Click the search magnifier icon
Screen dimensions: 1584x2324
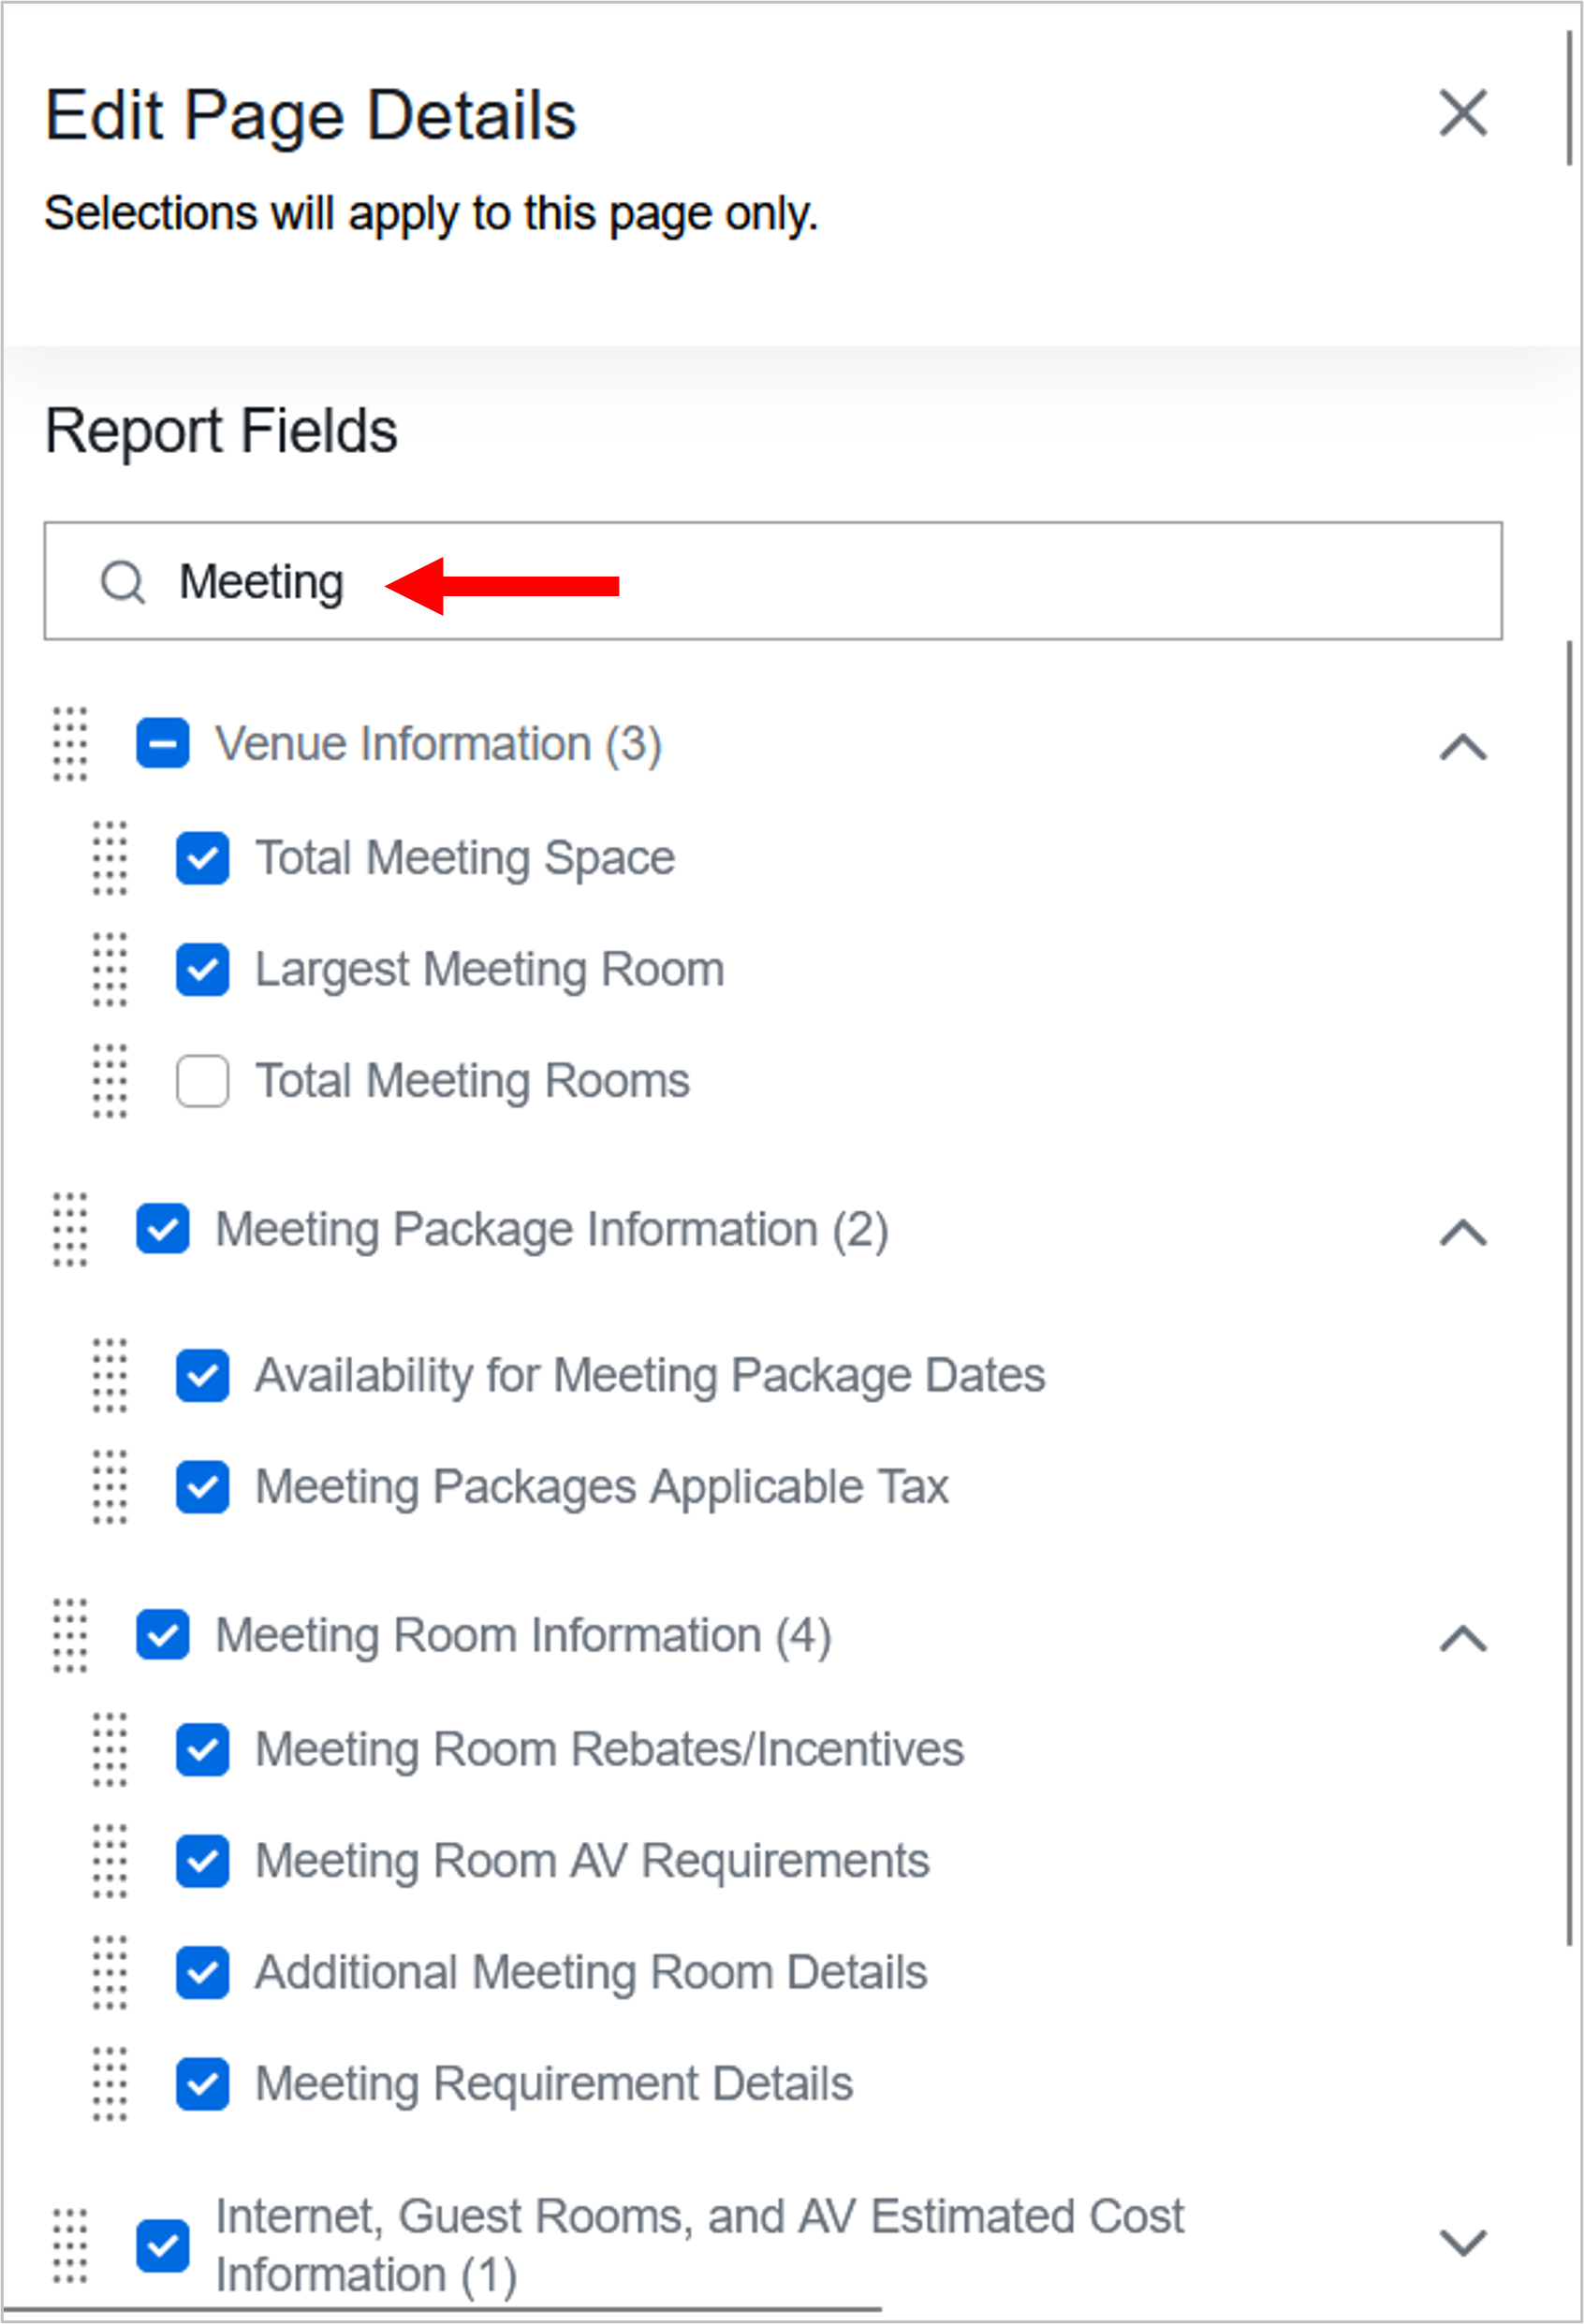point(124,580)
